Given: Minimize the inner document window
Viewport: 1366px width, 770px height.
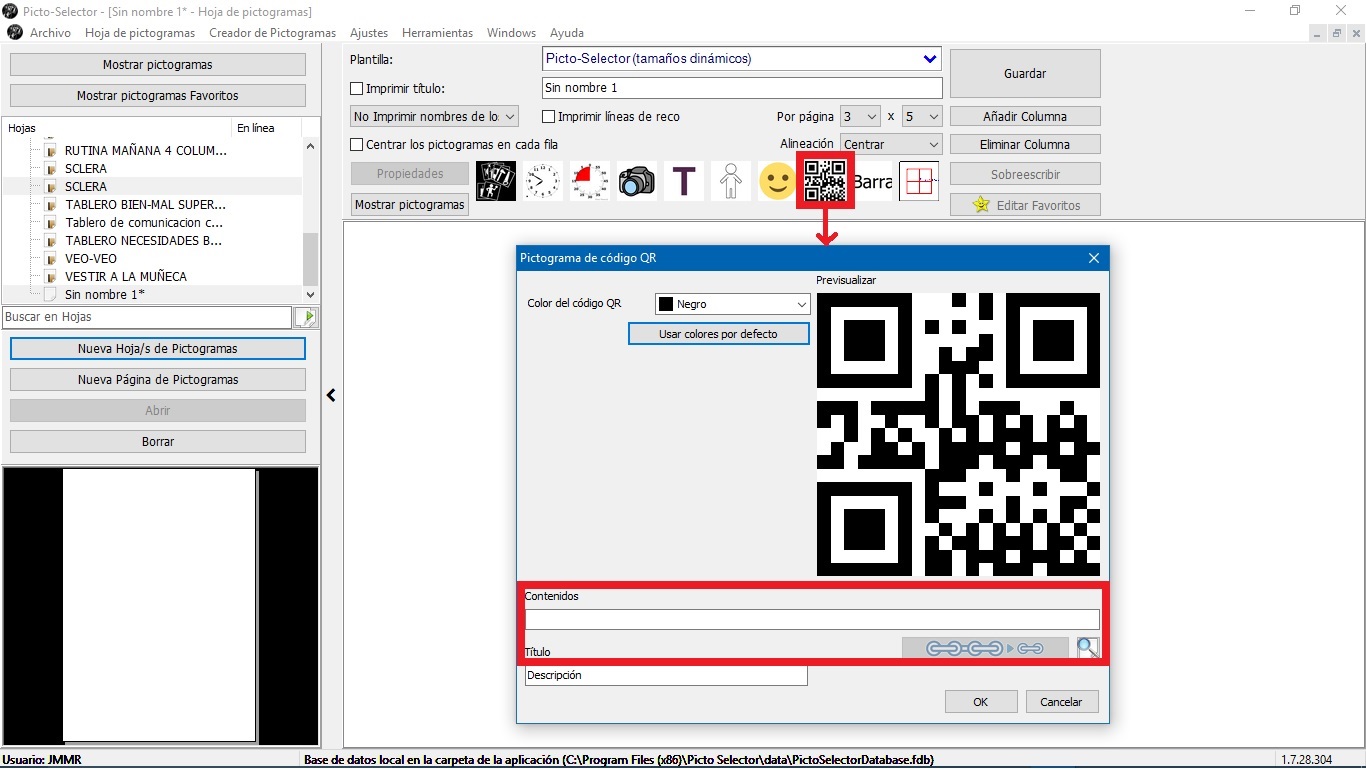Looking at the screenshot, I should [1317, 33].
